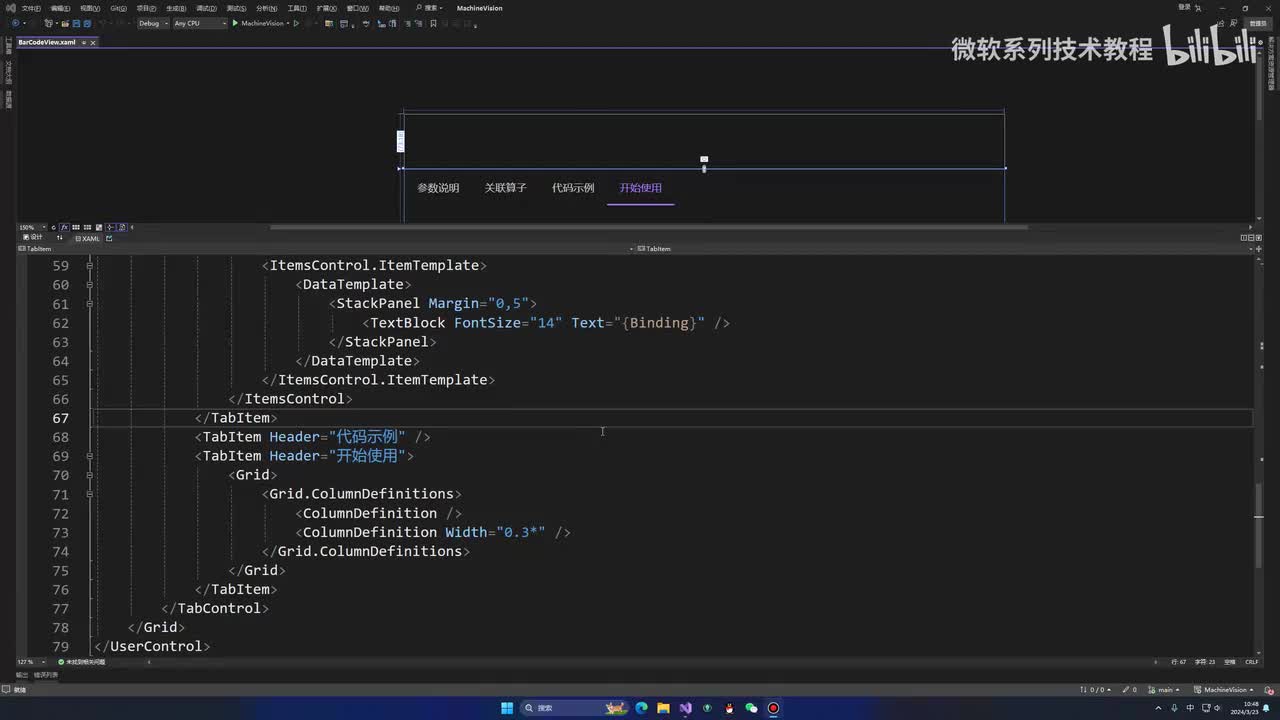Collapse Grid.ColumnDefinitions node on line 71
This screenshot has width=1280, height=720.
click(x=90, y=494)
